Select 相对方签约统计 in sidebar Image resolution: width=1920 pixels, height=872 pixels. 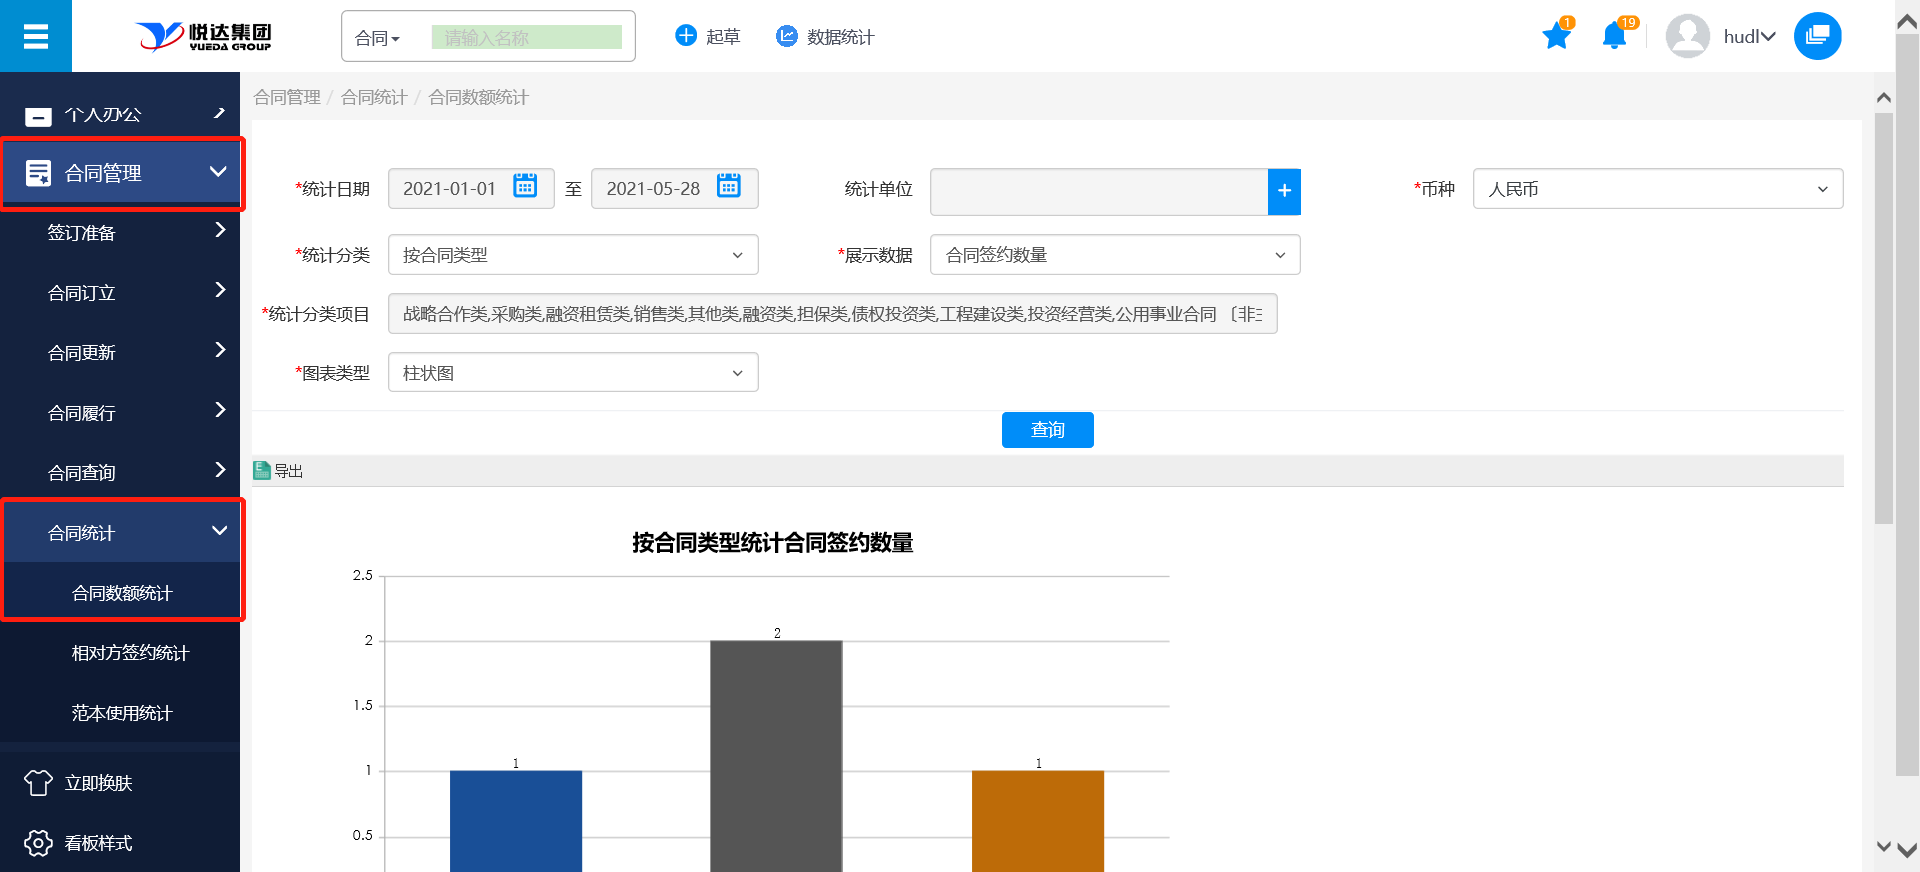click(130, 653)
